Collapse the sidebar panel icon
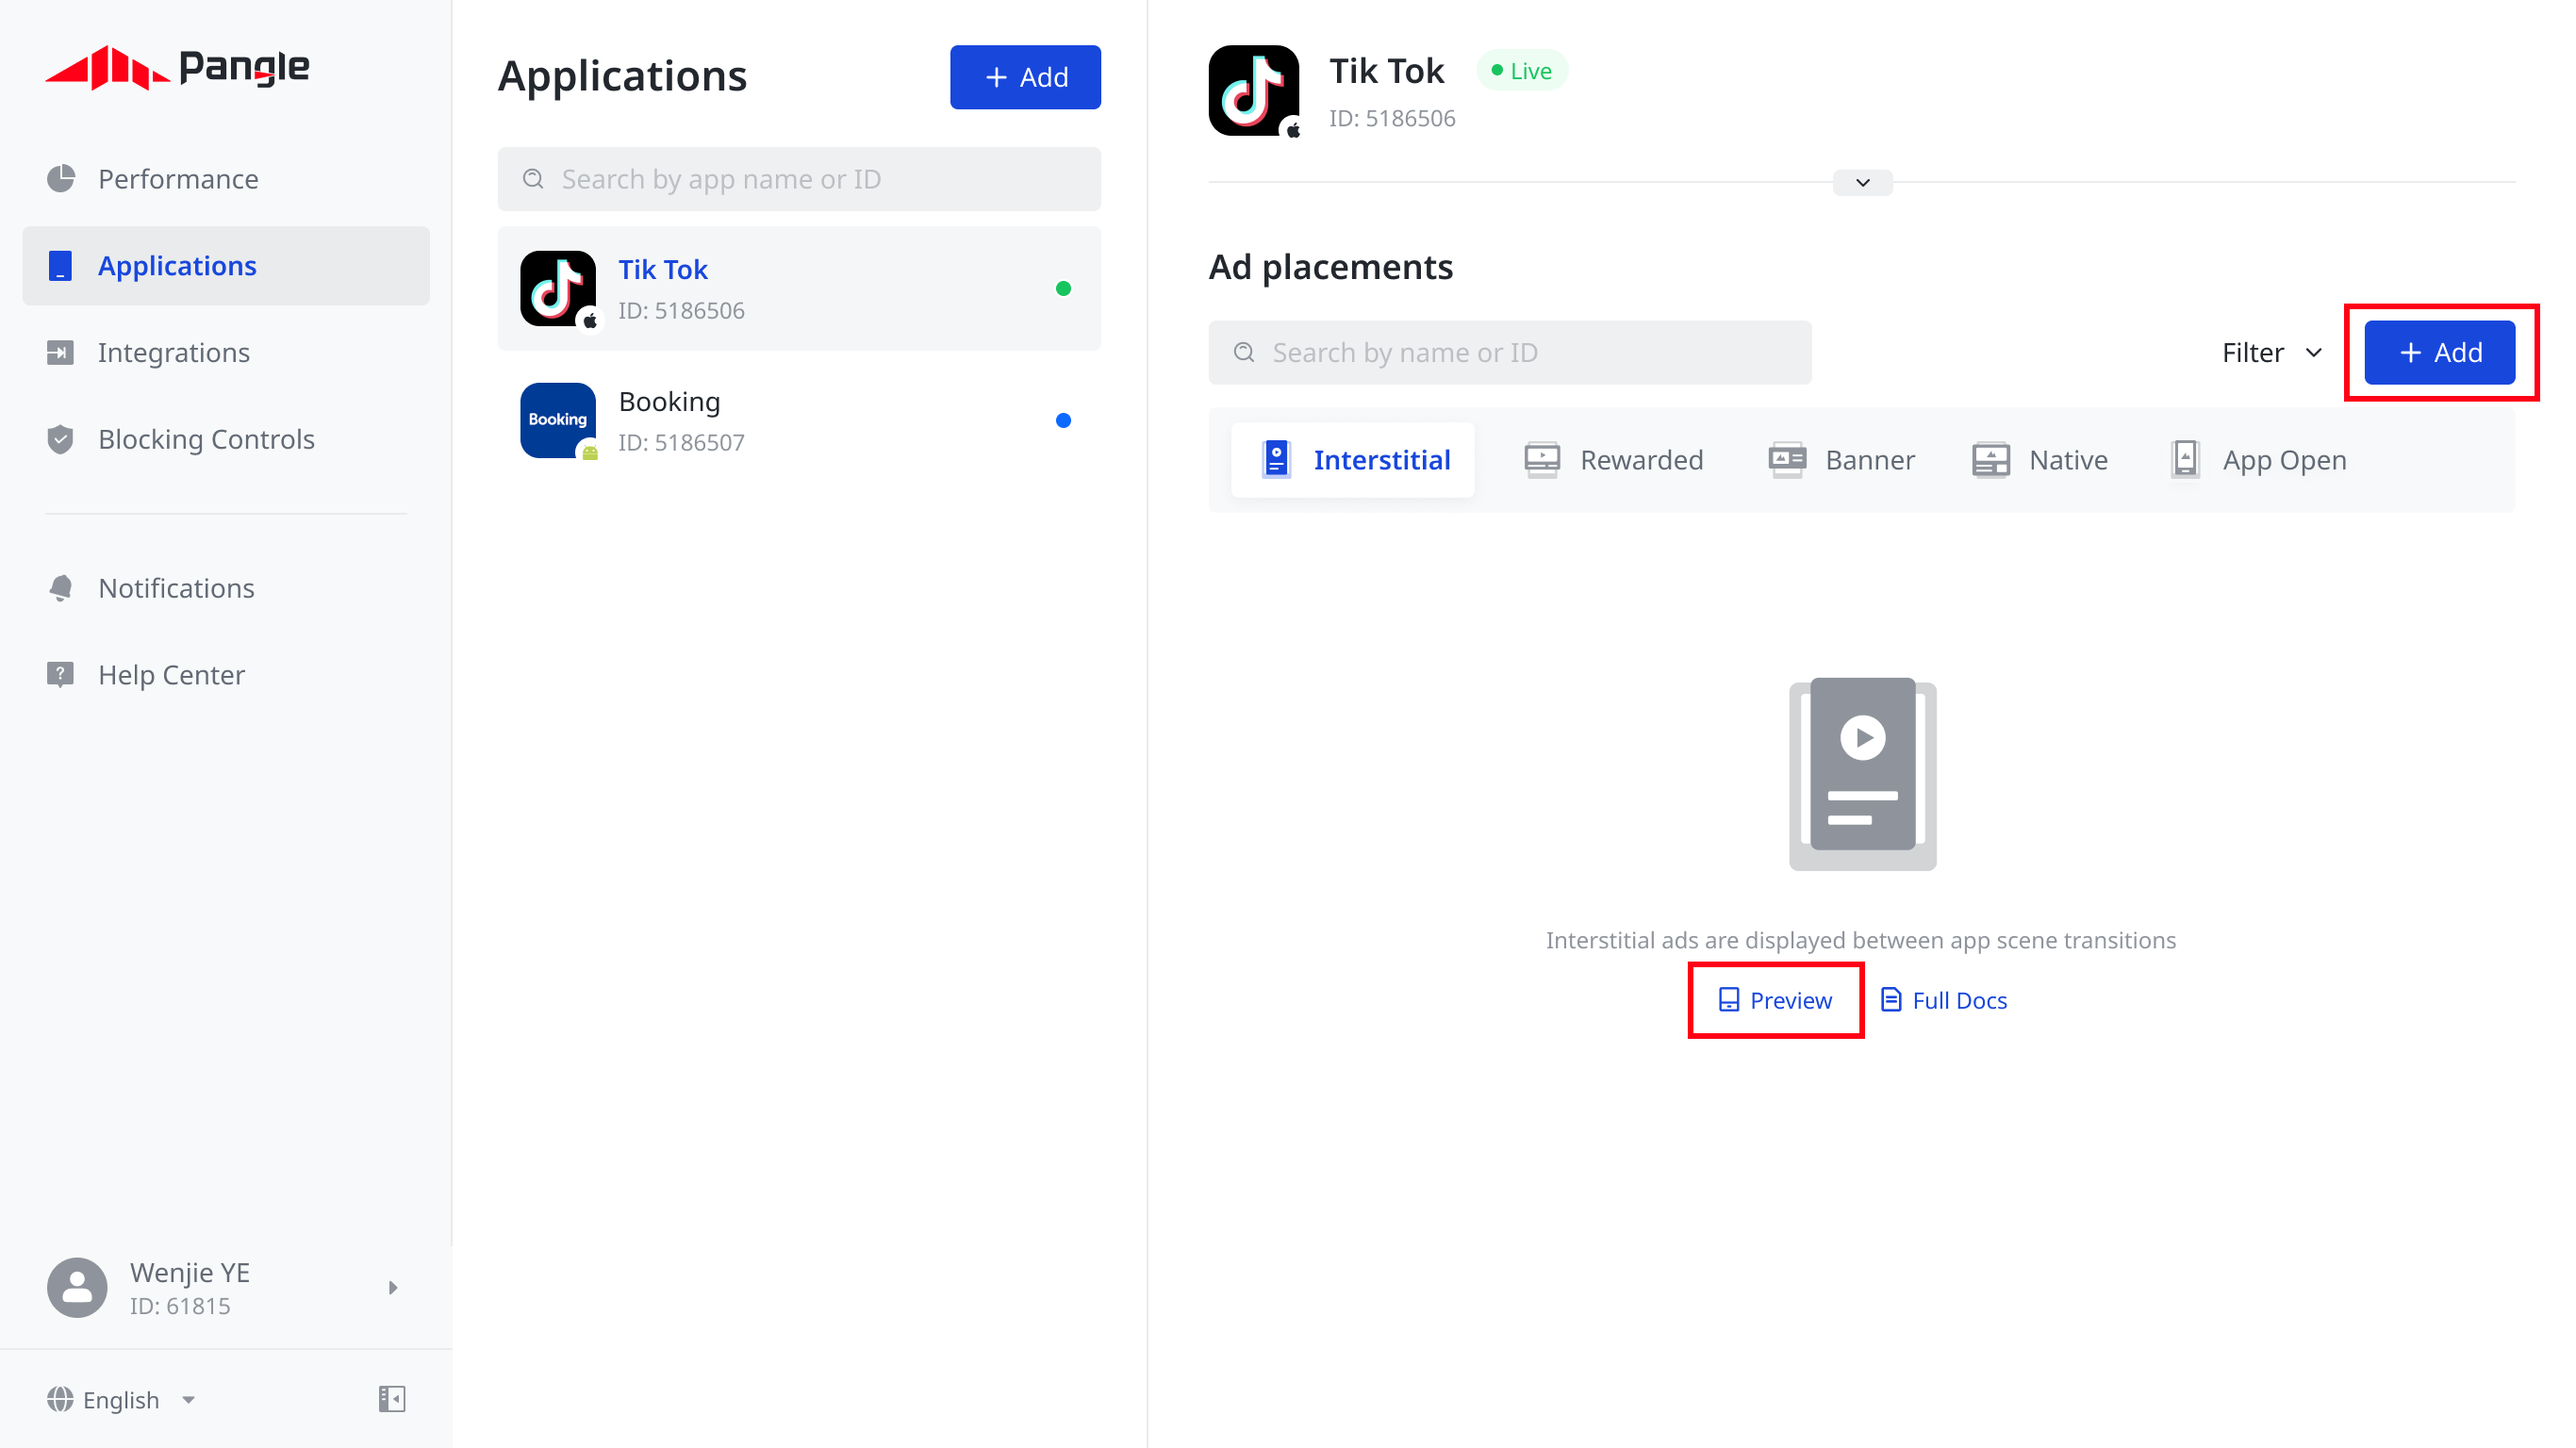The image size is (2576, 1448). tap(392, 1400)
